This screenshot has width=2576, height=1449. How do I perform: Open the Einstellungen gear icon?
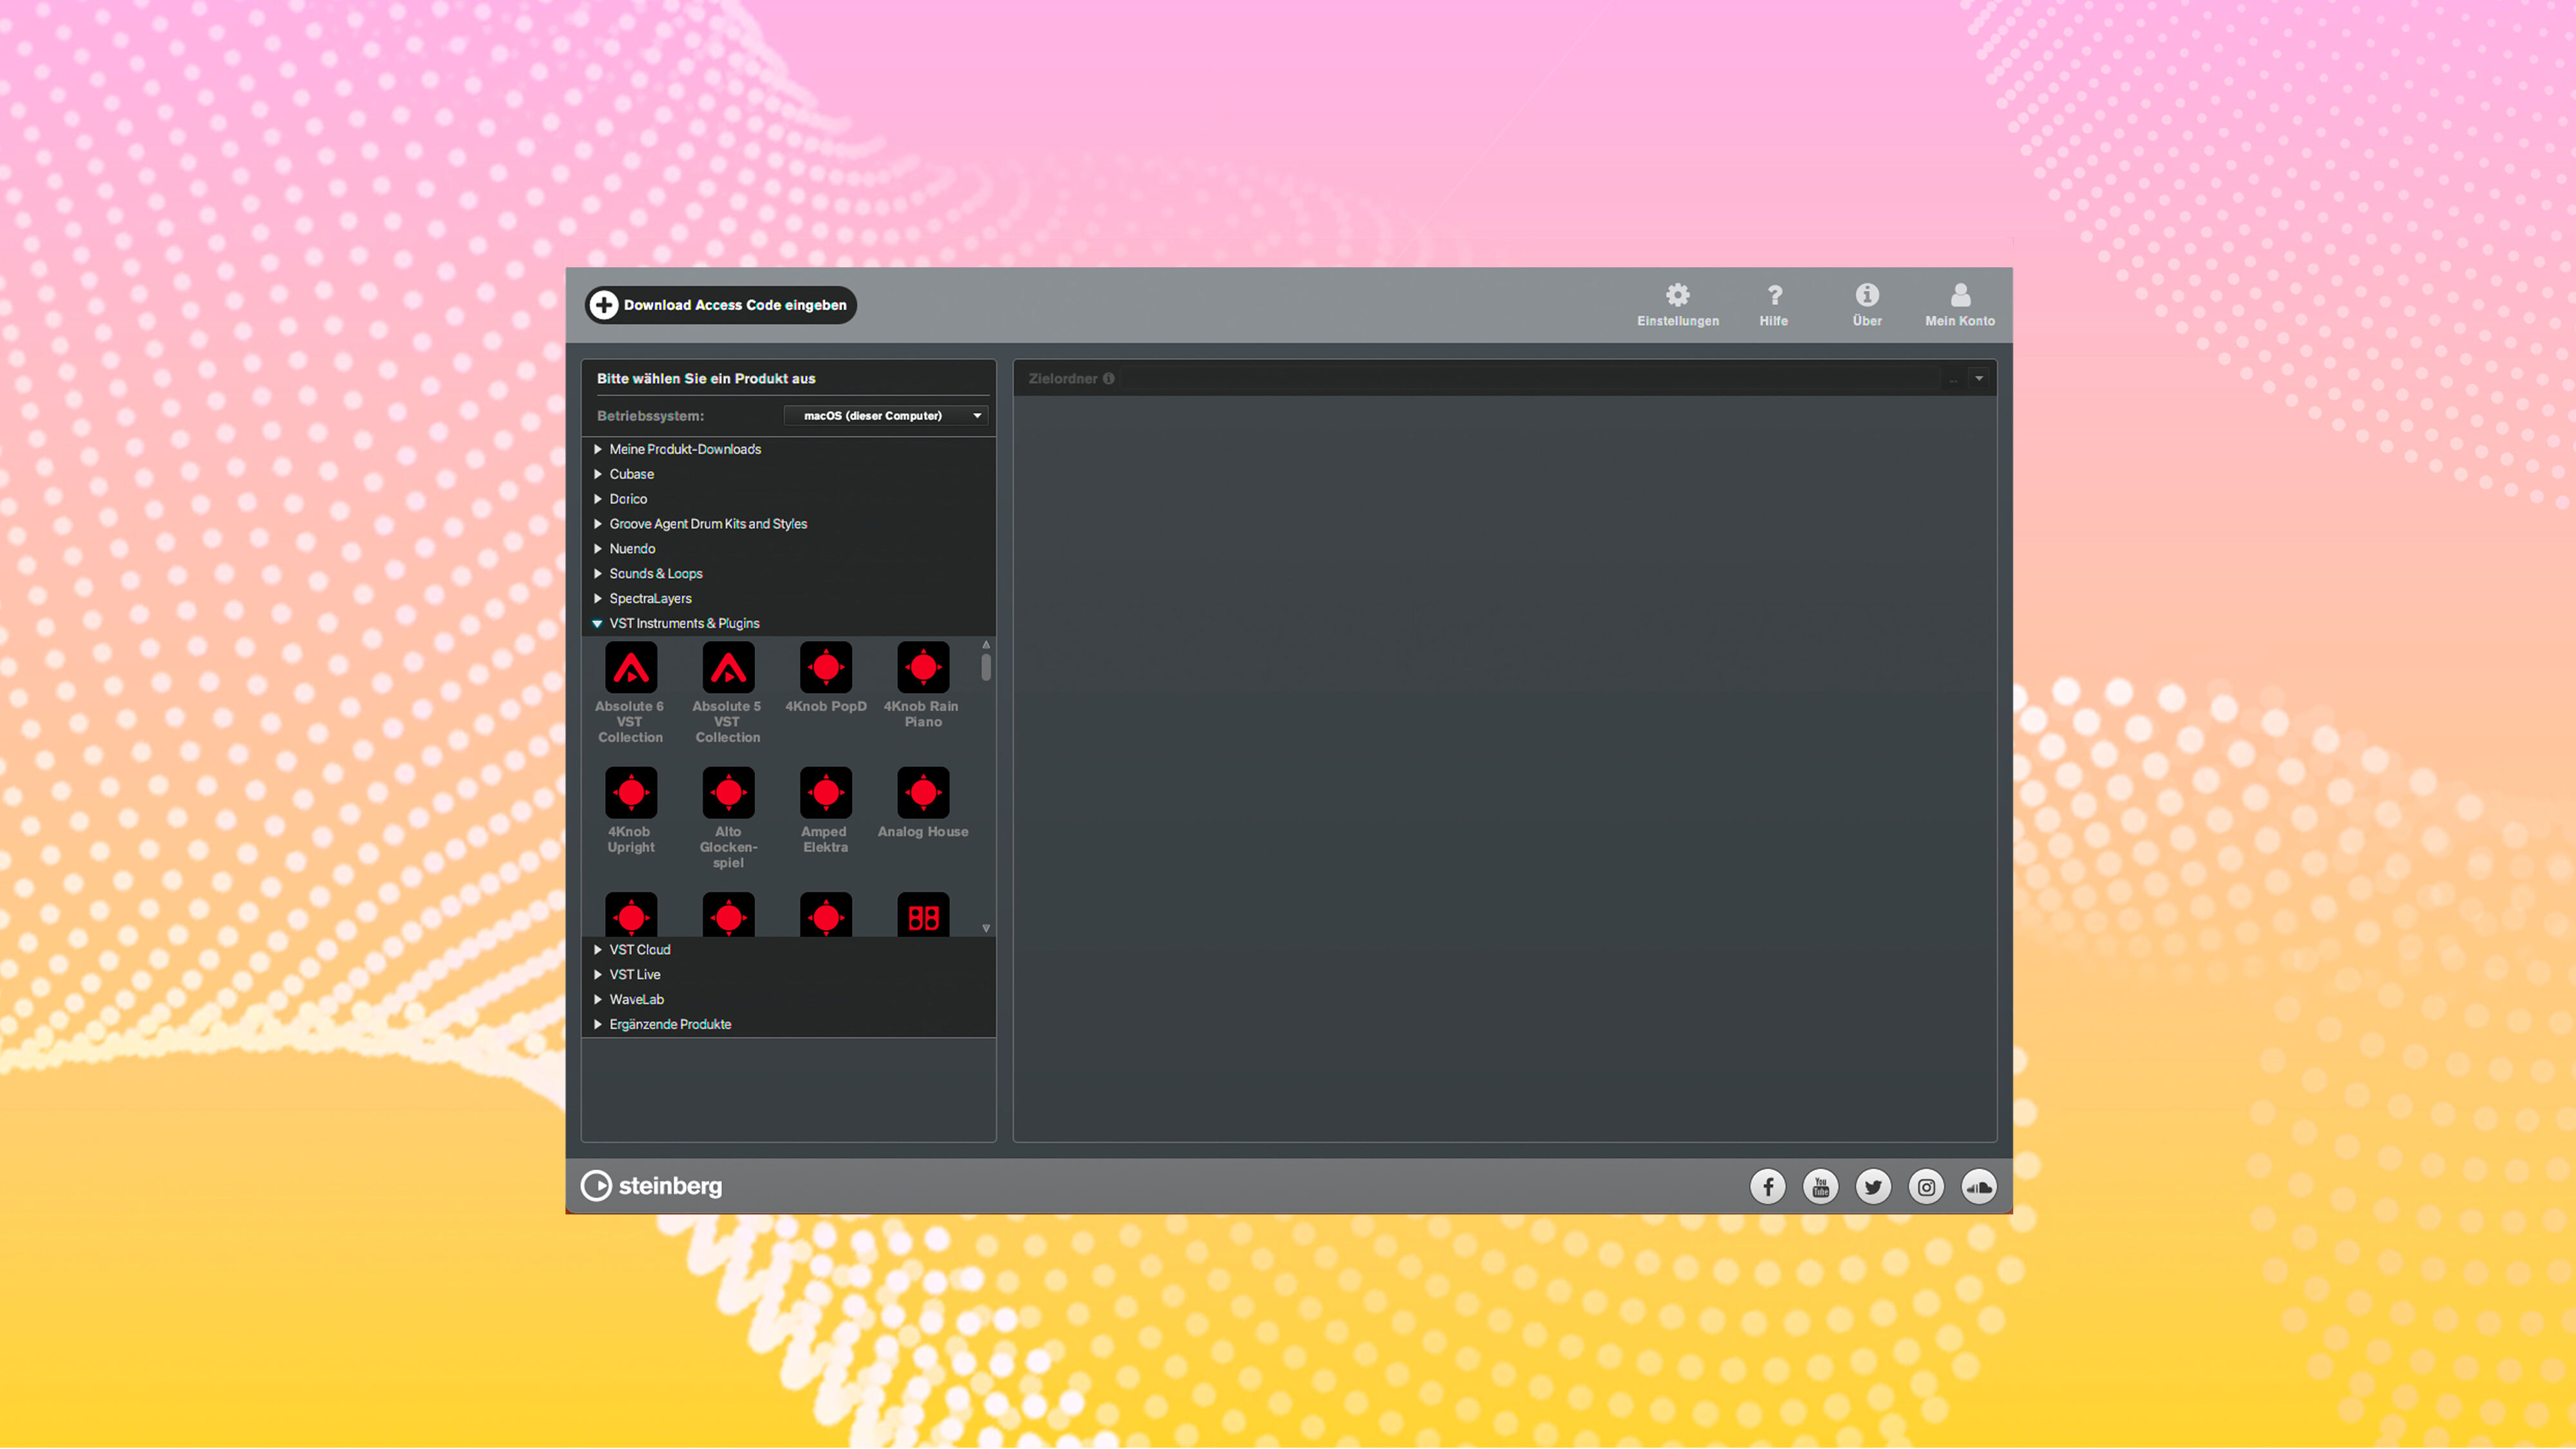click(1677, 296)
